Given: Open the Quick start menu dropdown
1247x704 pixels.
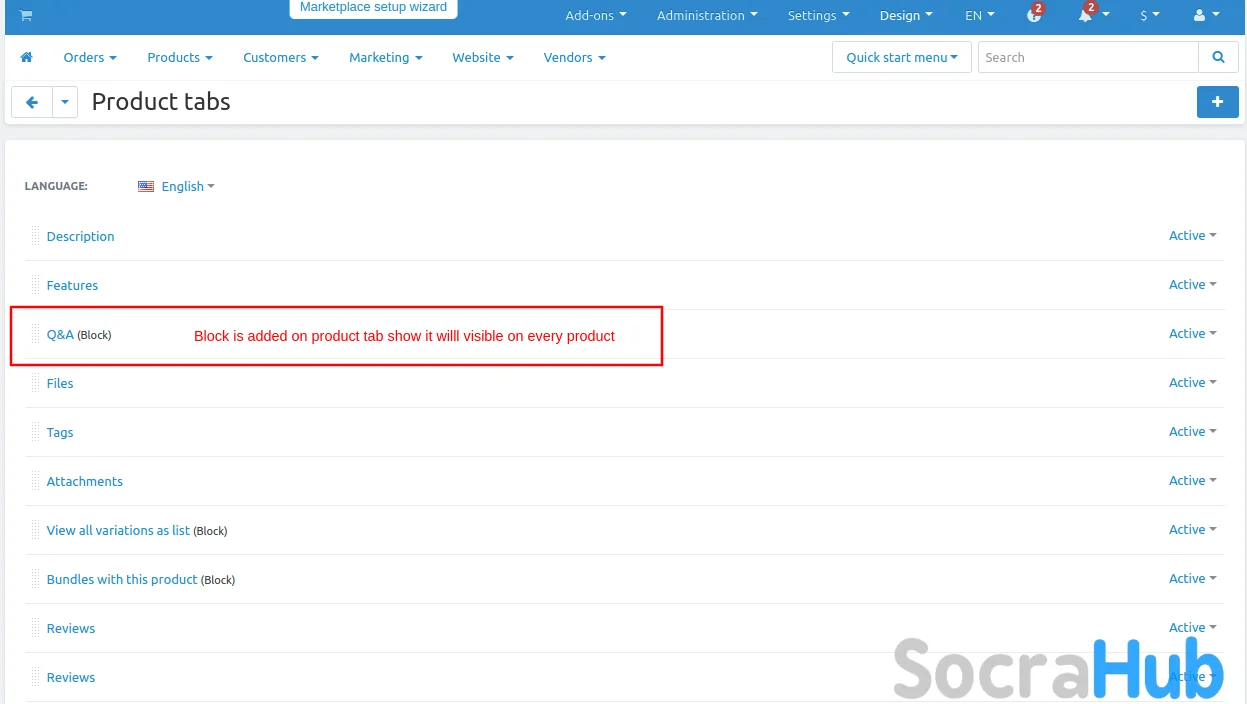Looking at the screenshot, I should pyautogui.click(x=901, y=58).
